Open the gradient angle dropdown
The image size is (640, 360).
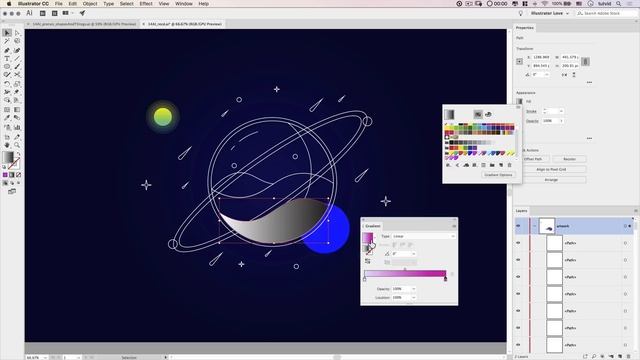coord(413,254)
